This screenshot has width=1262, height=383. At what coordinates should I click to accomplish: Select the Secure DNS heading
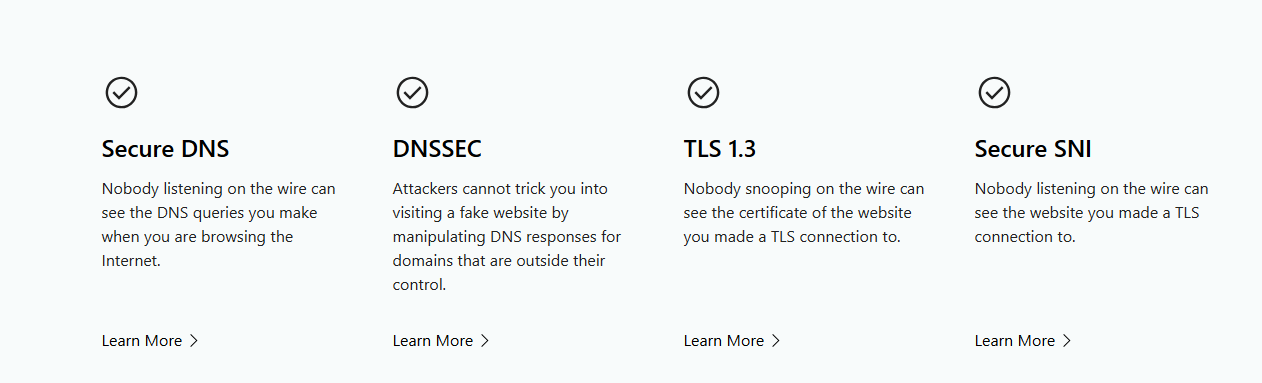click(165, 149)
